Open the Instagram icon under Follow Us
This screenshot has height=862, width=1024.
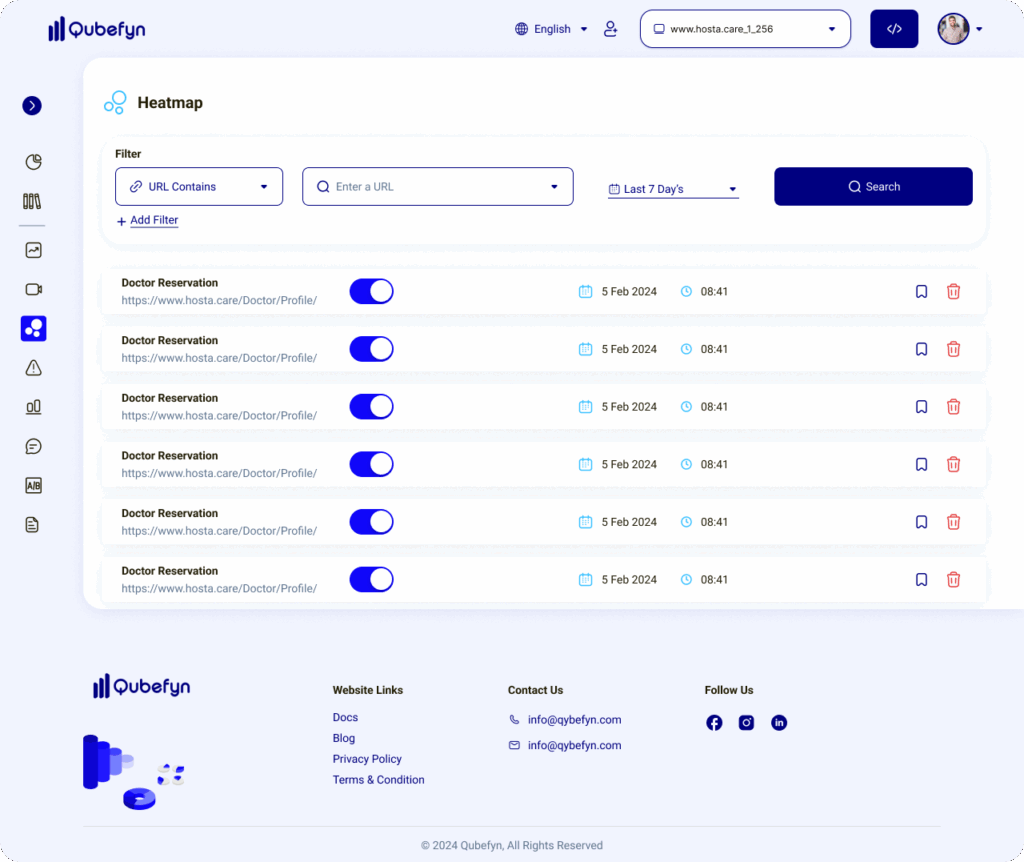[746, 723]
